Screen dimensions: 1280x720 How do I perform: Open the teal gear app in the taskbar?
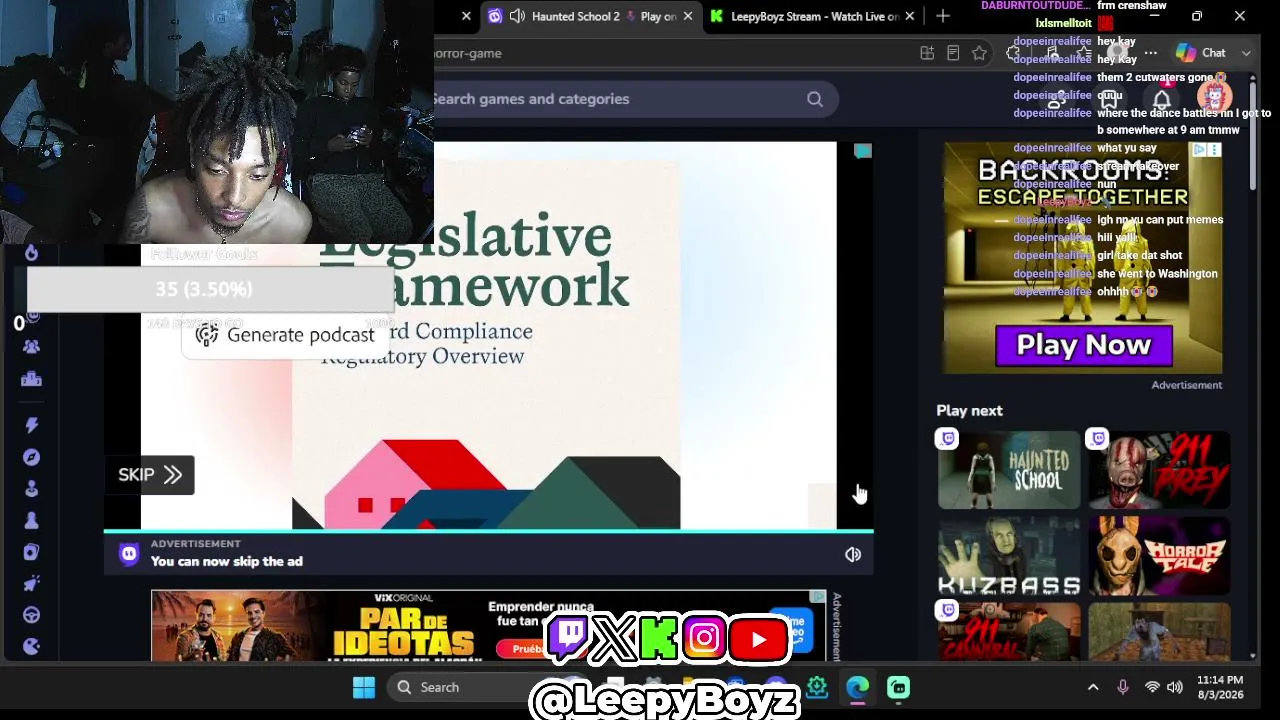coord(817,687)
